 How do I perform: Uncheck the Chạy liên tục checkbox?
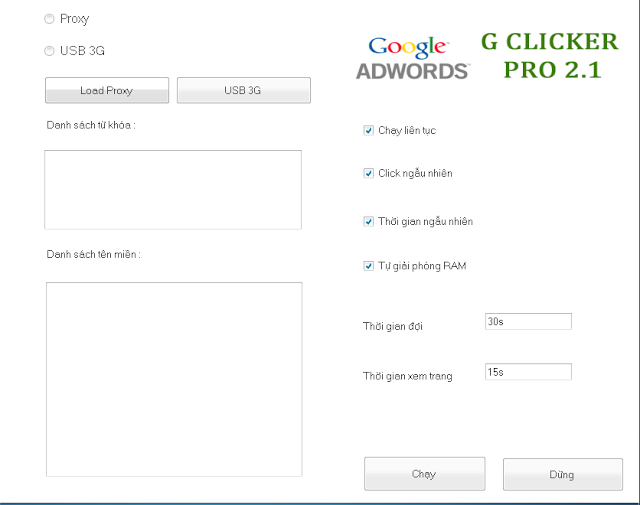pyautogui.click(x=369, y=131)
